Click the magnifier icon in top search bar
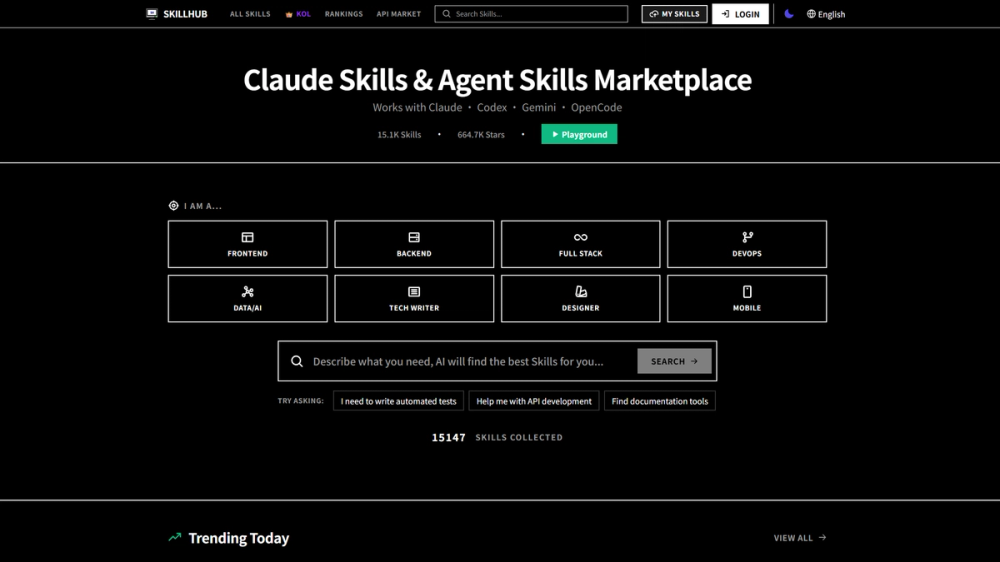This screenshot has width=1000, height=562. [x=446, y=14]
